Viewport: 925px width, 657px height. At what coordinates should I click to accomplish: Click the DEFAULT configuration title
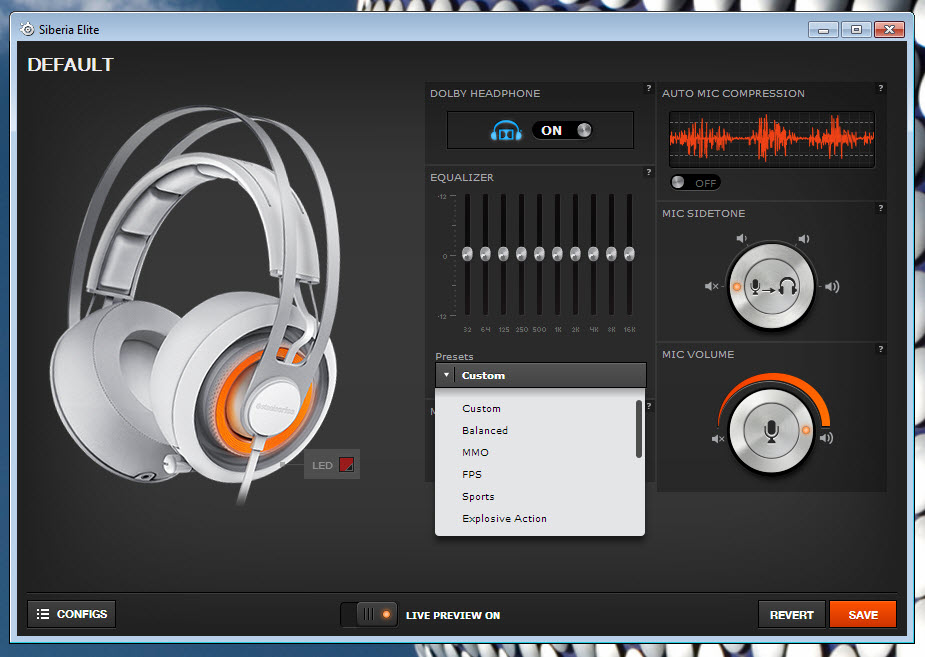[70, 64]
